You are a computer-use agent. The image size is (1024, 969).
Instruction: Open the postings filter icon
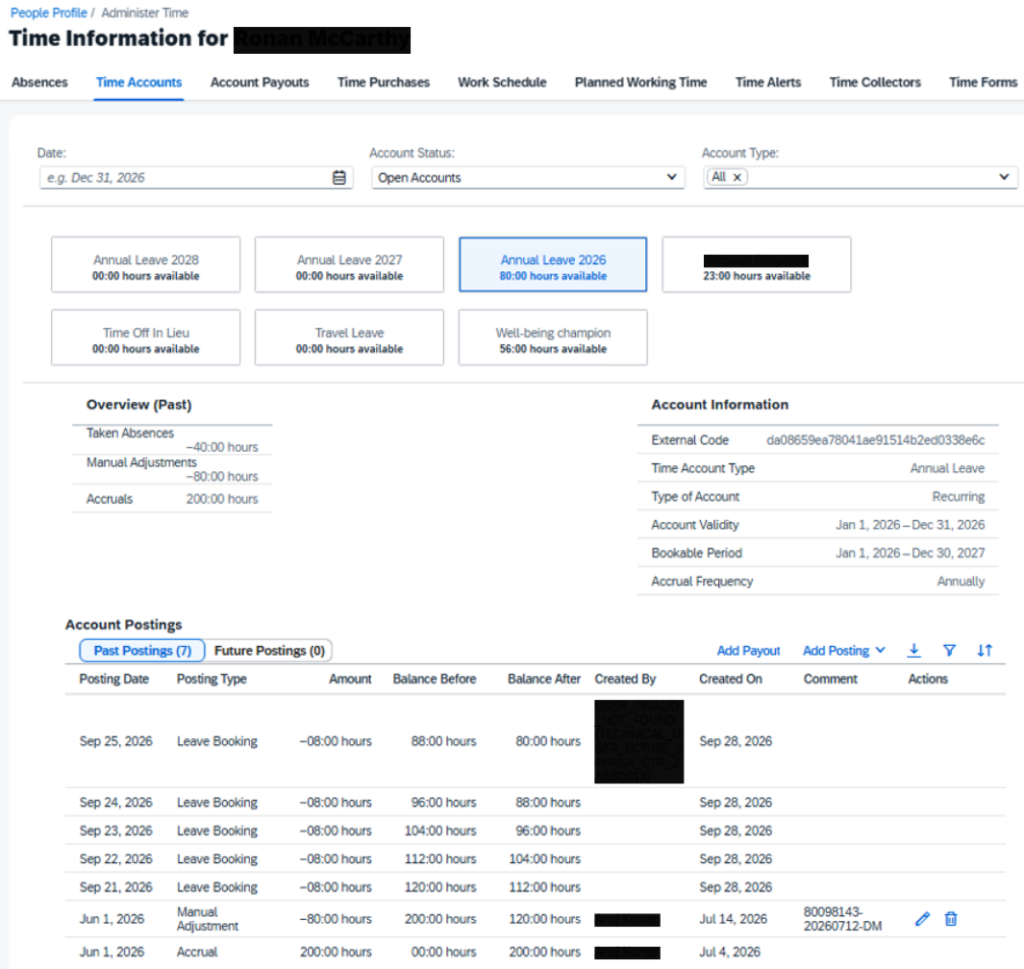pos(950,650)
